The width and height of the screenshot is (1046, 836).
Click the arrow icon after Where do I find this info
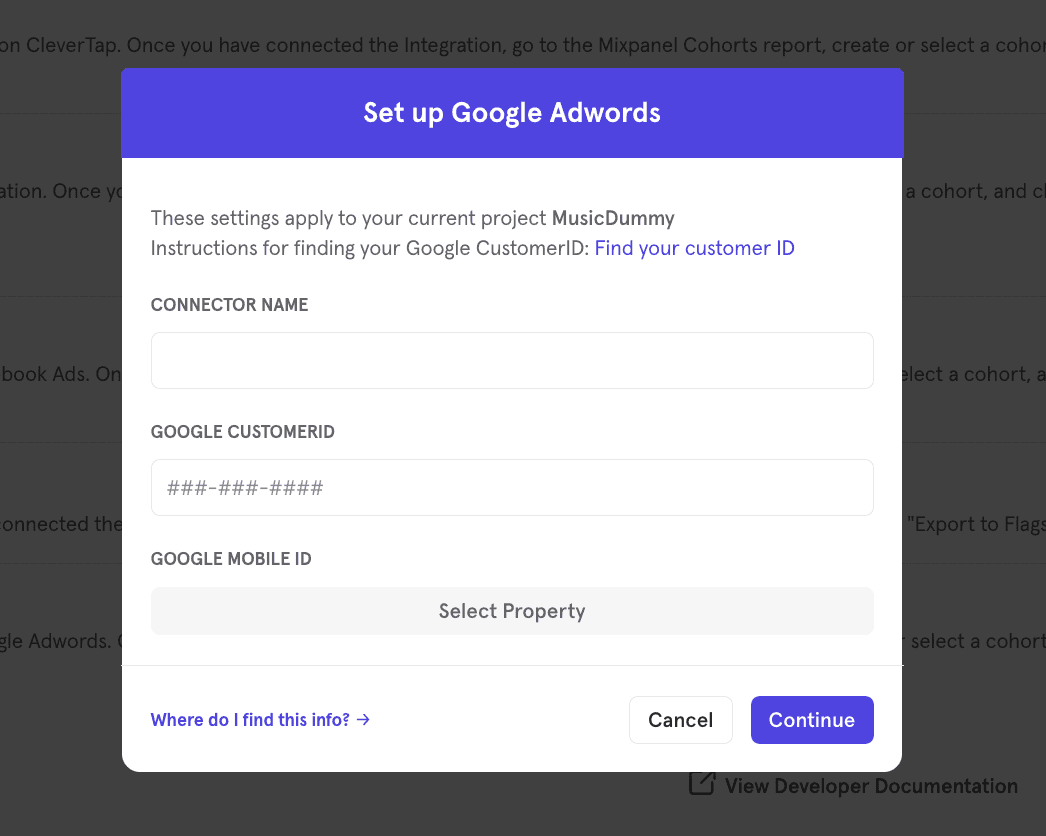click(x=363, y=719)
